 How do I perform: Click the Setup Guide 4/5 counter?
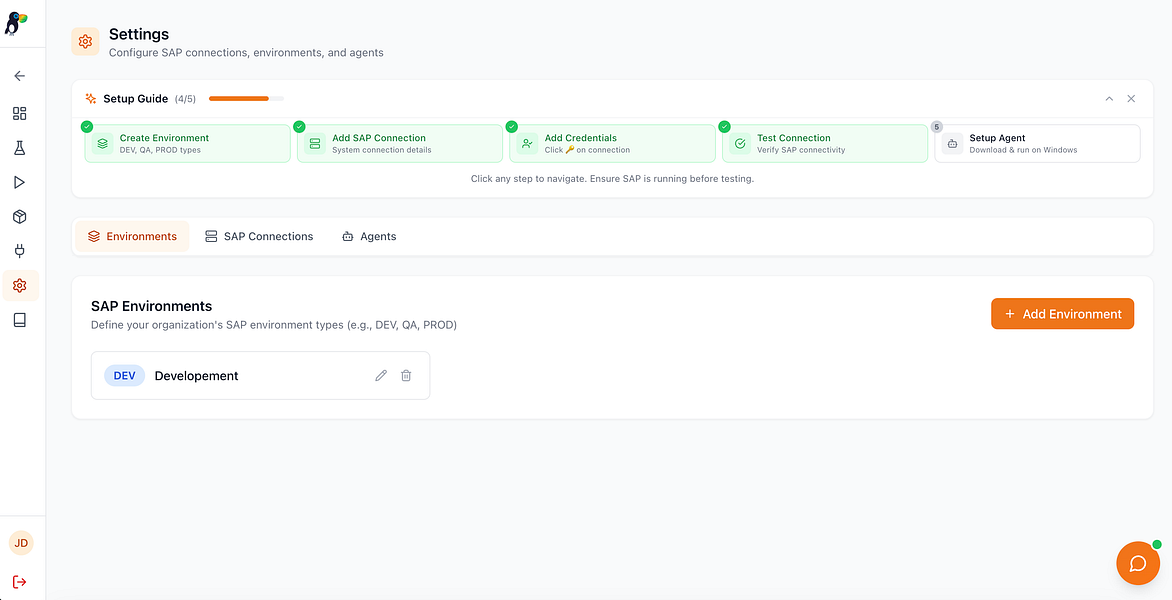185,99
